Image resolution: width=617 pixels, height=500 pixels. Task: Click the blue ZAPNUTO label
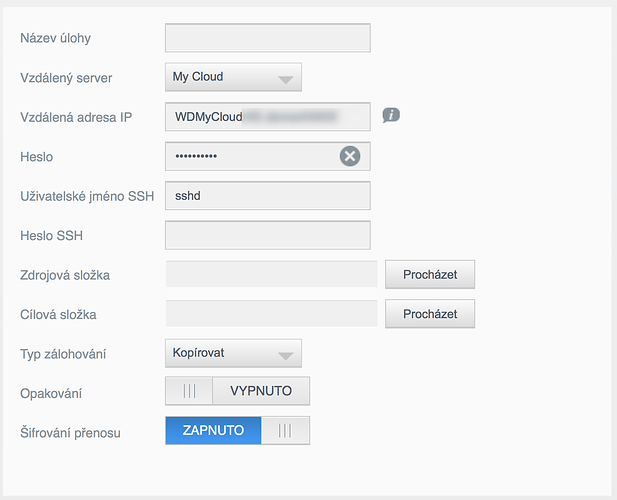[x=213, y=430]
